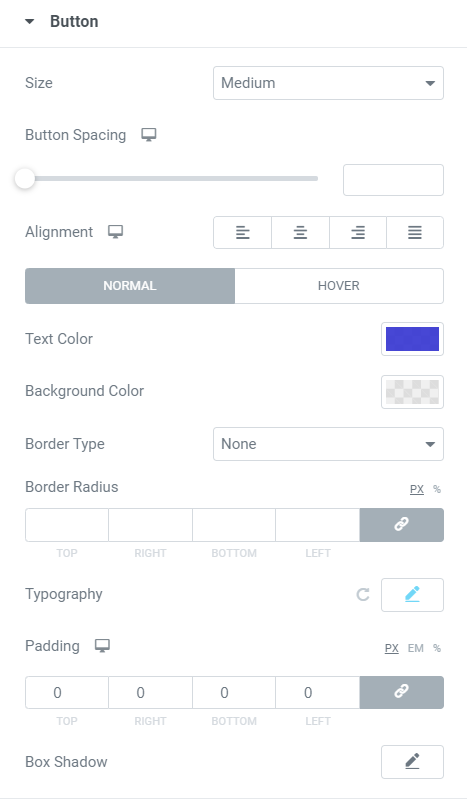The height and width of the screenshot is (806, 467).
Task: Select right alignment icon
Action: coord(358,233)
